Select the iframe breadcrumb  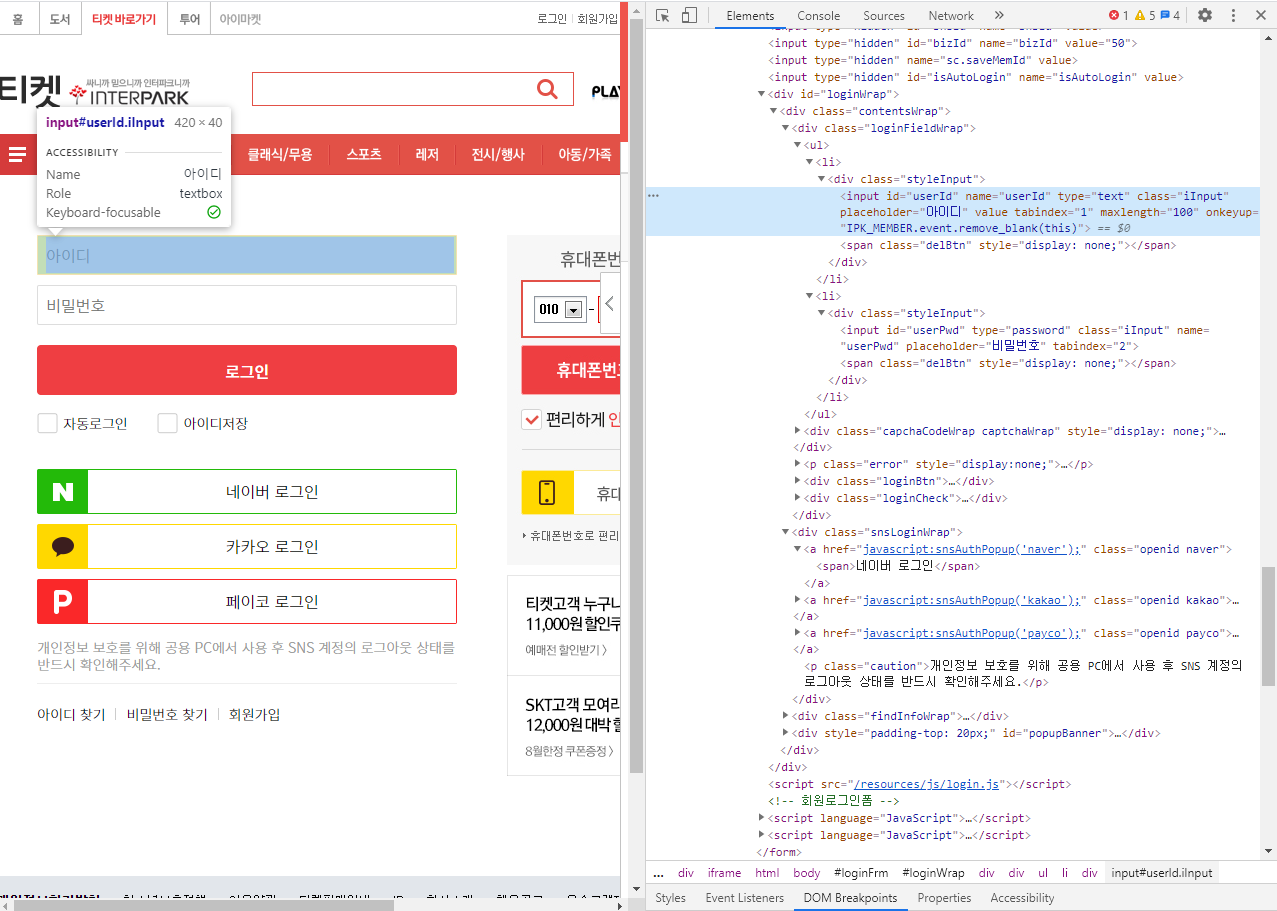point(724,873)
